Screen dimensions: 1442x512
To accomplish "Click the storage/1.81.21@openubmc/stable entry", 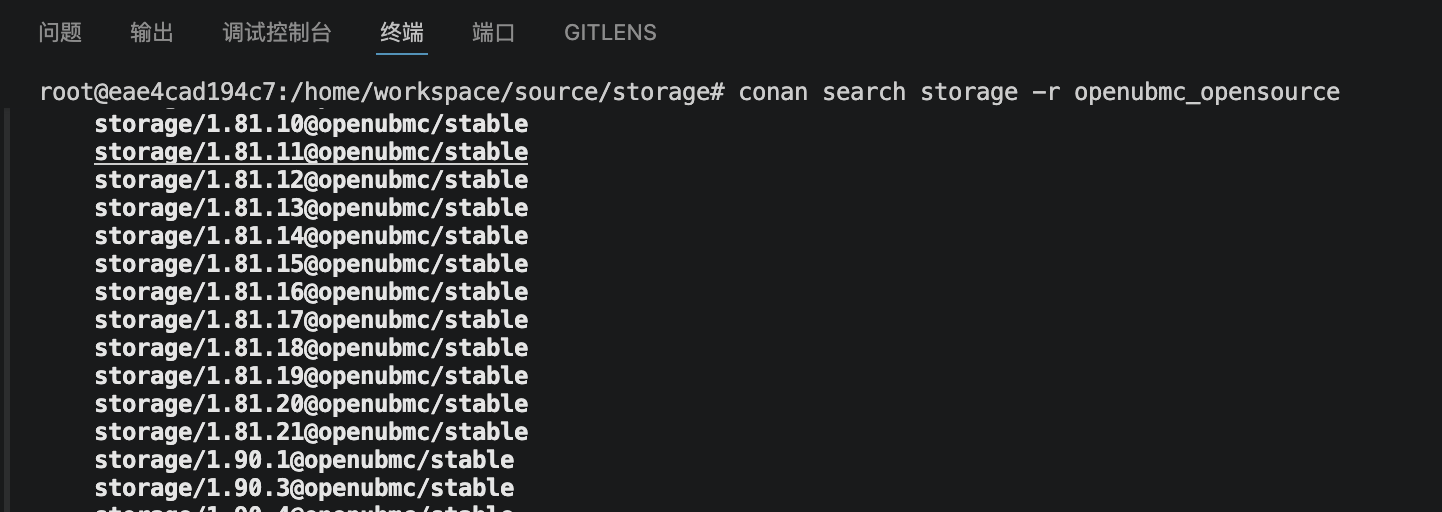I will coord(311,432).
